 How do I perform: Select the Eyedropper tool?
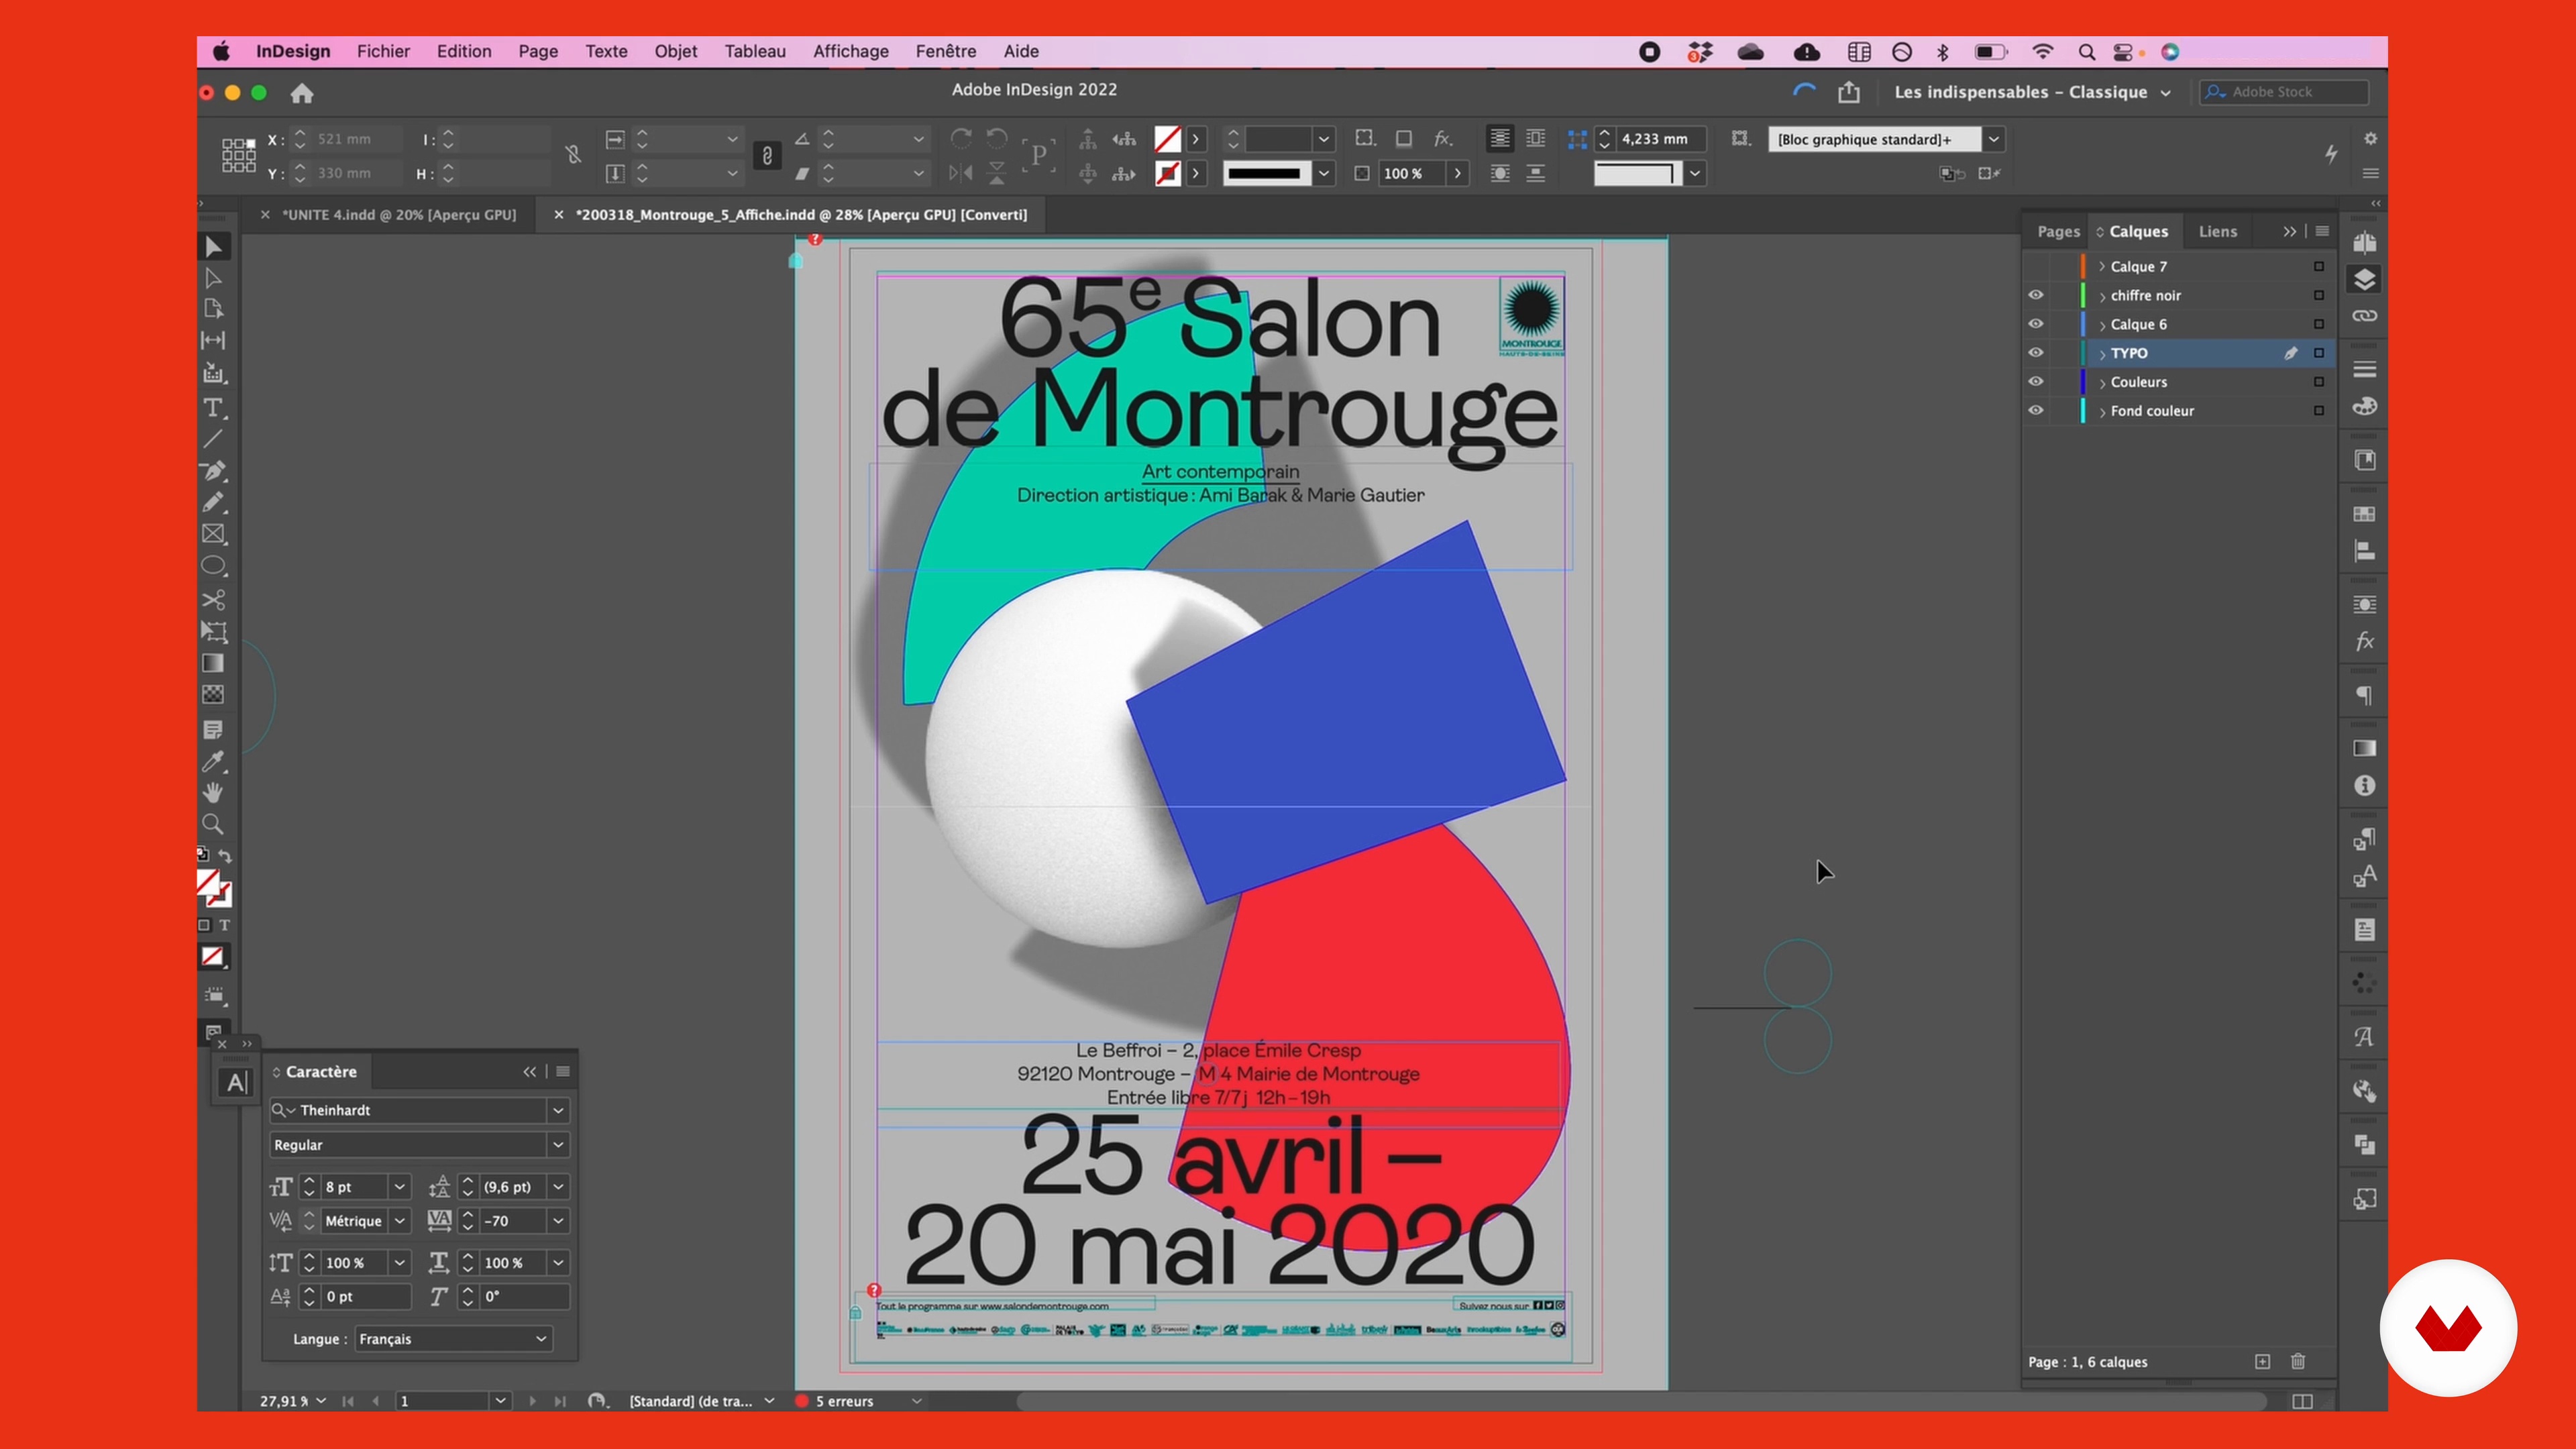[213, 762]
